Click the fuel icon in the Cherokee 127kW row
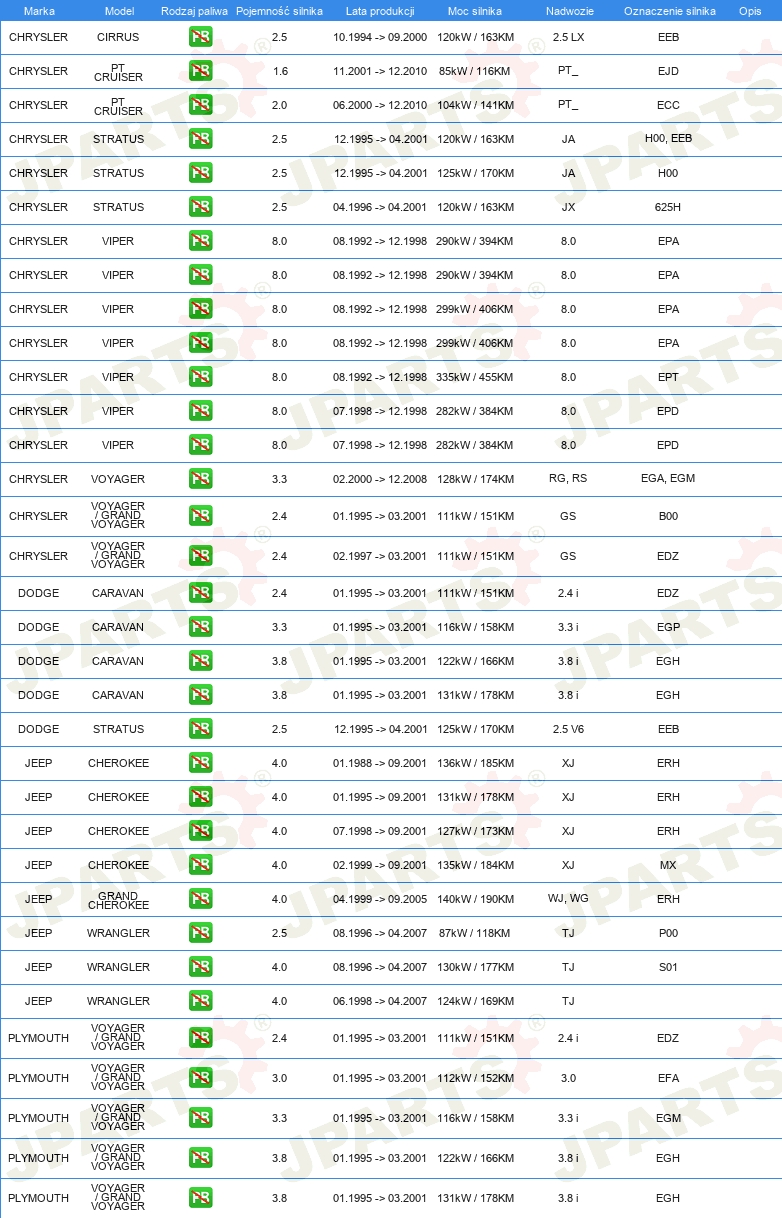 click(x=200, y=832)
